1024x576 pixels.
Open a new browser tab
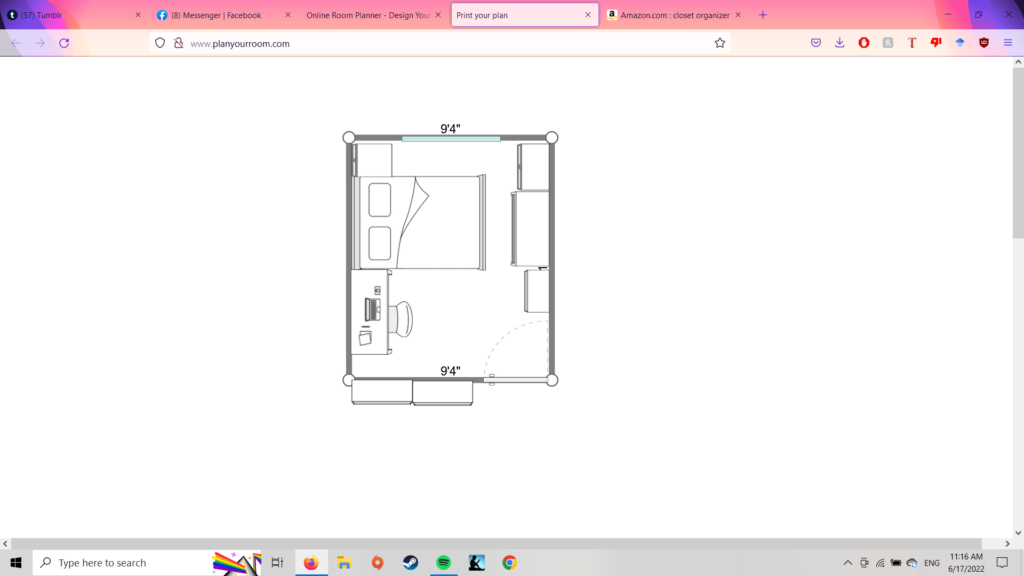[763, 15]
